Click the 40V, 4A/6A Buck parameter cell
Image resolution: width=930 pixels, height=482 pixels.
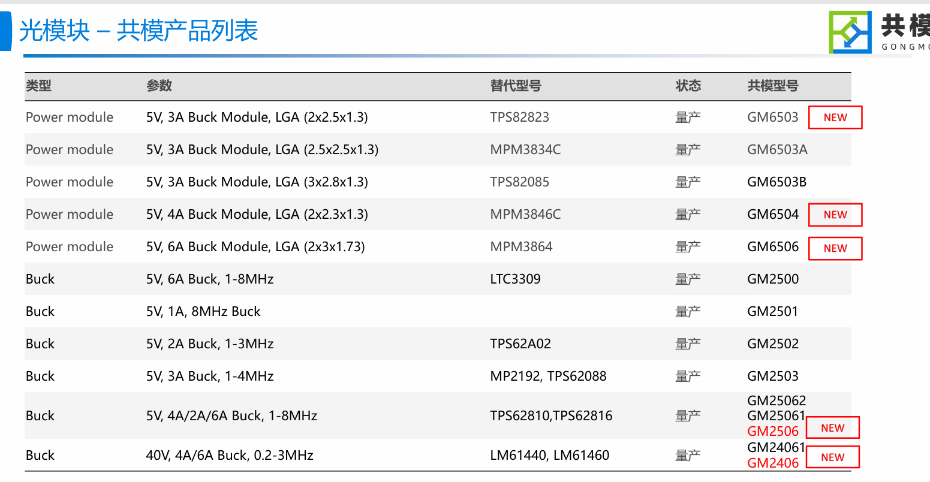[x=230, y=455]
